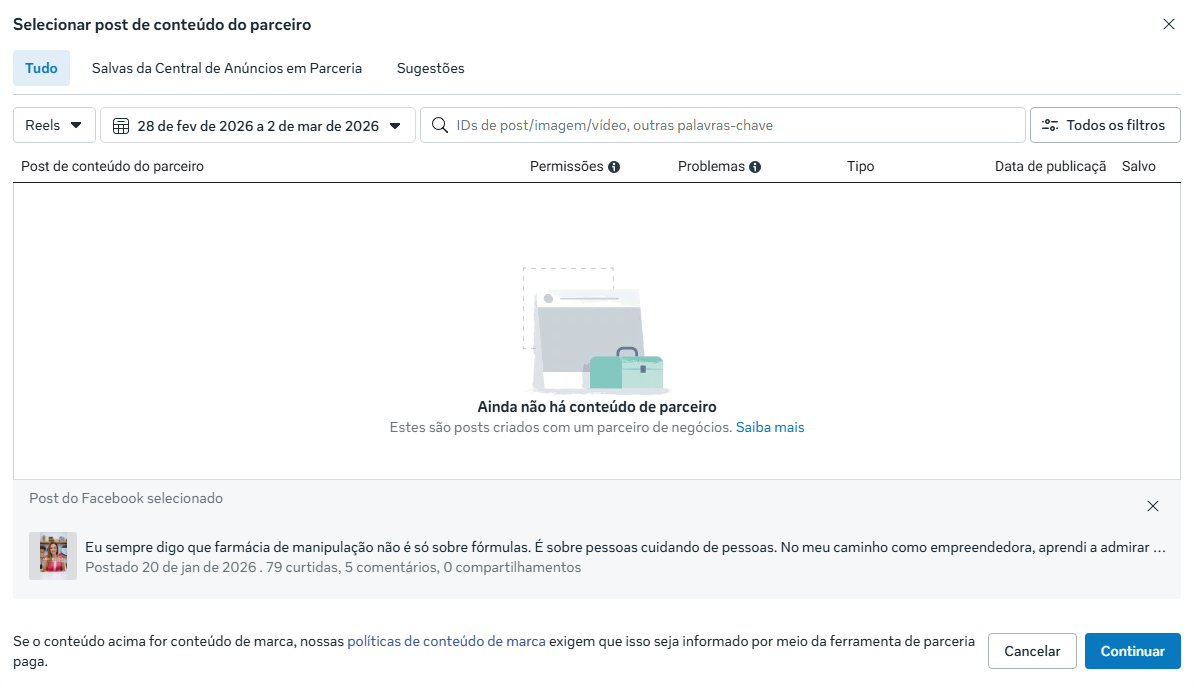Image resolution: width=1194 pixels, height=687 pixels.
Task: Open Salvas da Central de Anúncios tab
Action: (226, 68)
